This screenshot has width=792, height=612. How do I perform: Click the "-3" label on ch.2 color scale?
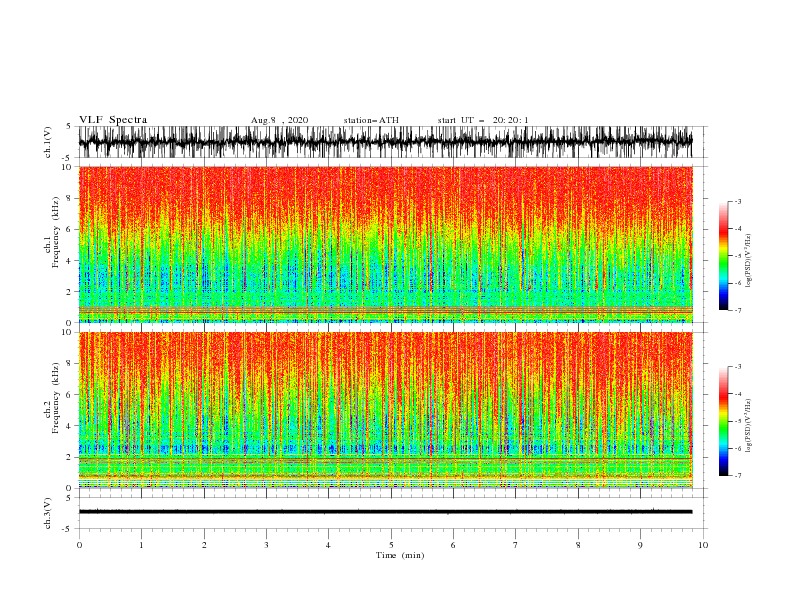pos(738,367)
